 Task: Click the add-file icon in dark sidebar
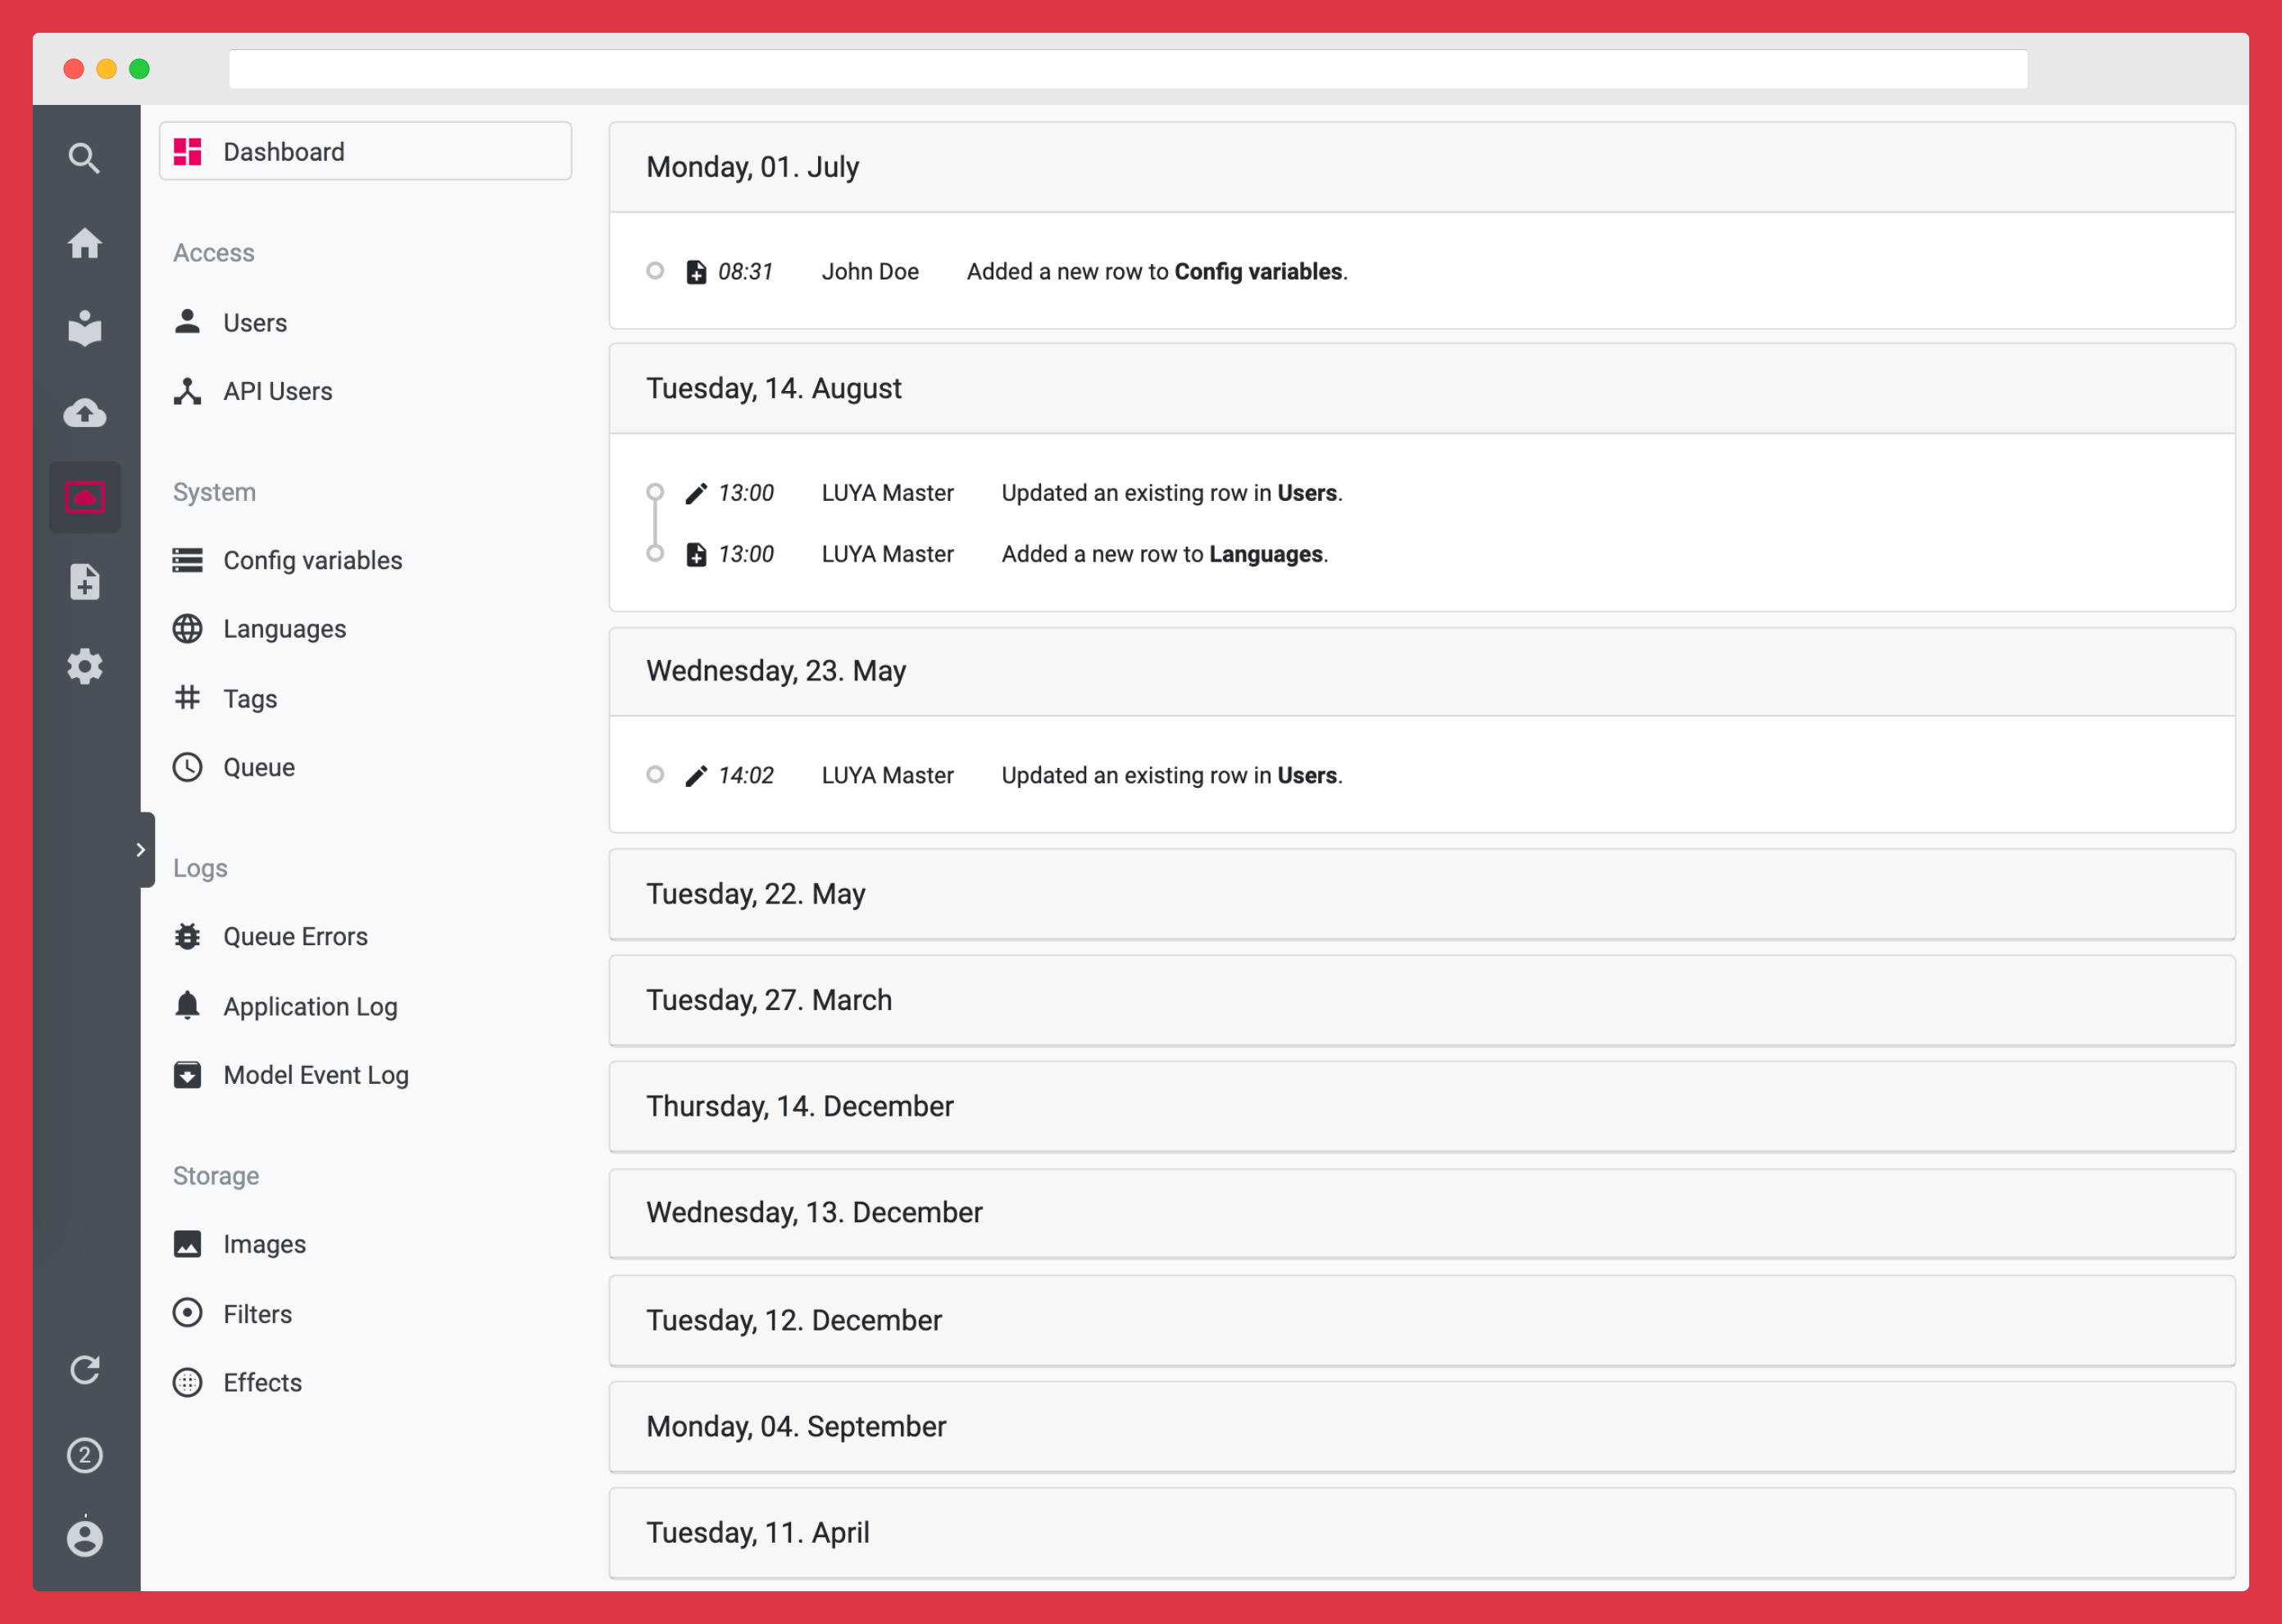[84, 581]
